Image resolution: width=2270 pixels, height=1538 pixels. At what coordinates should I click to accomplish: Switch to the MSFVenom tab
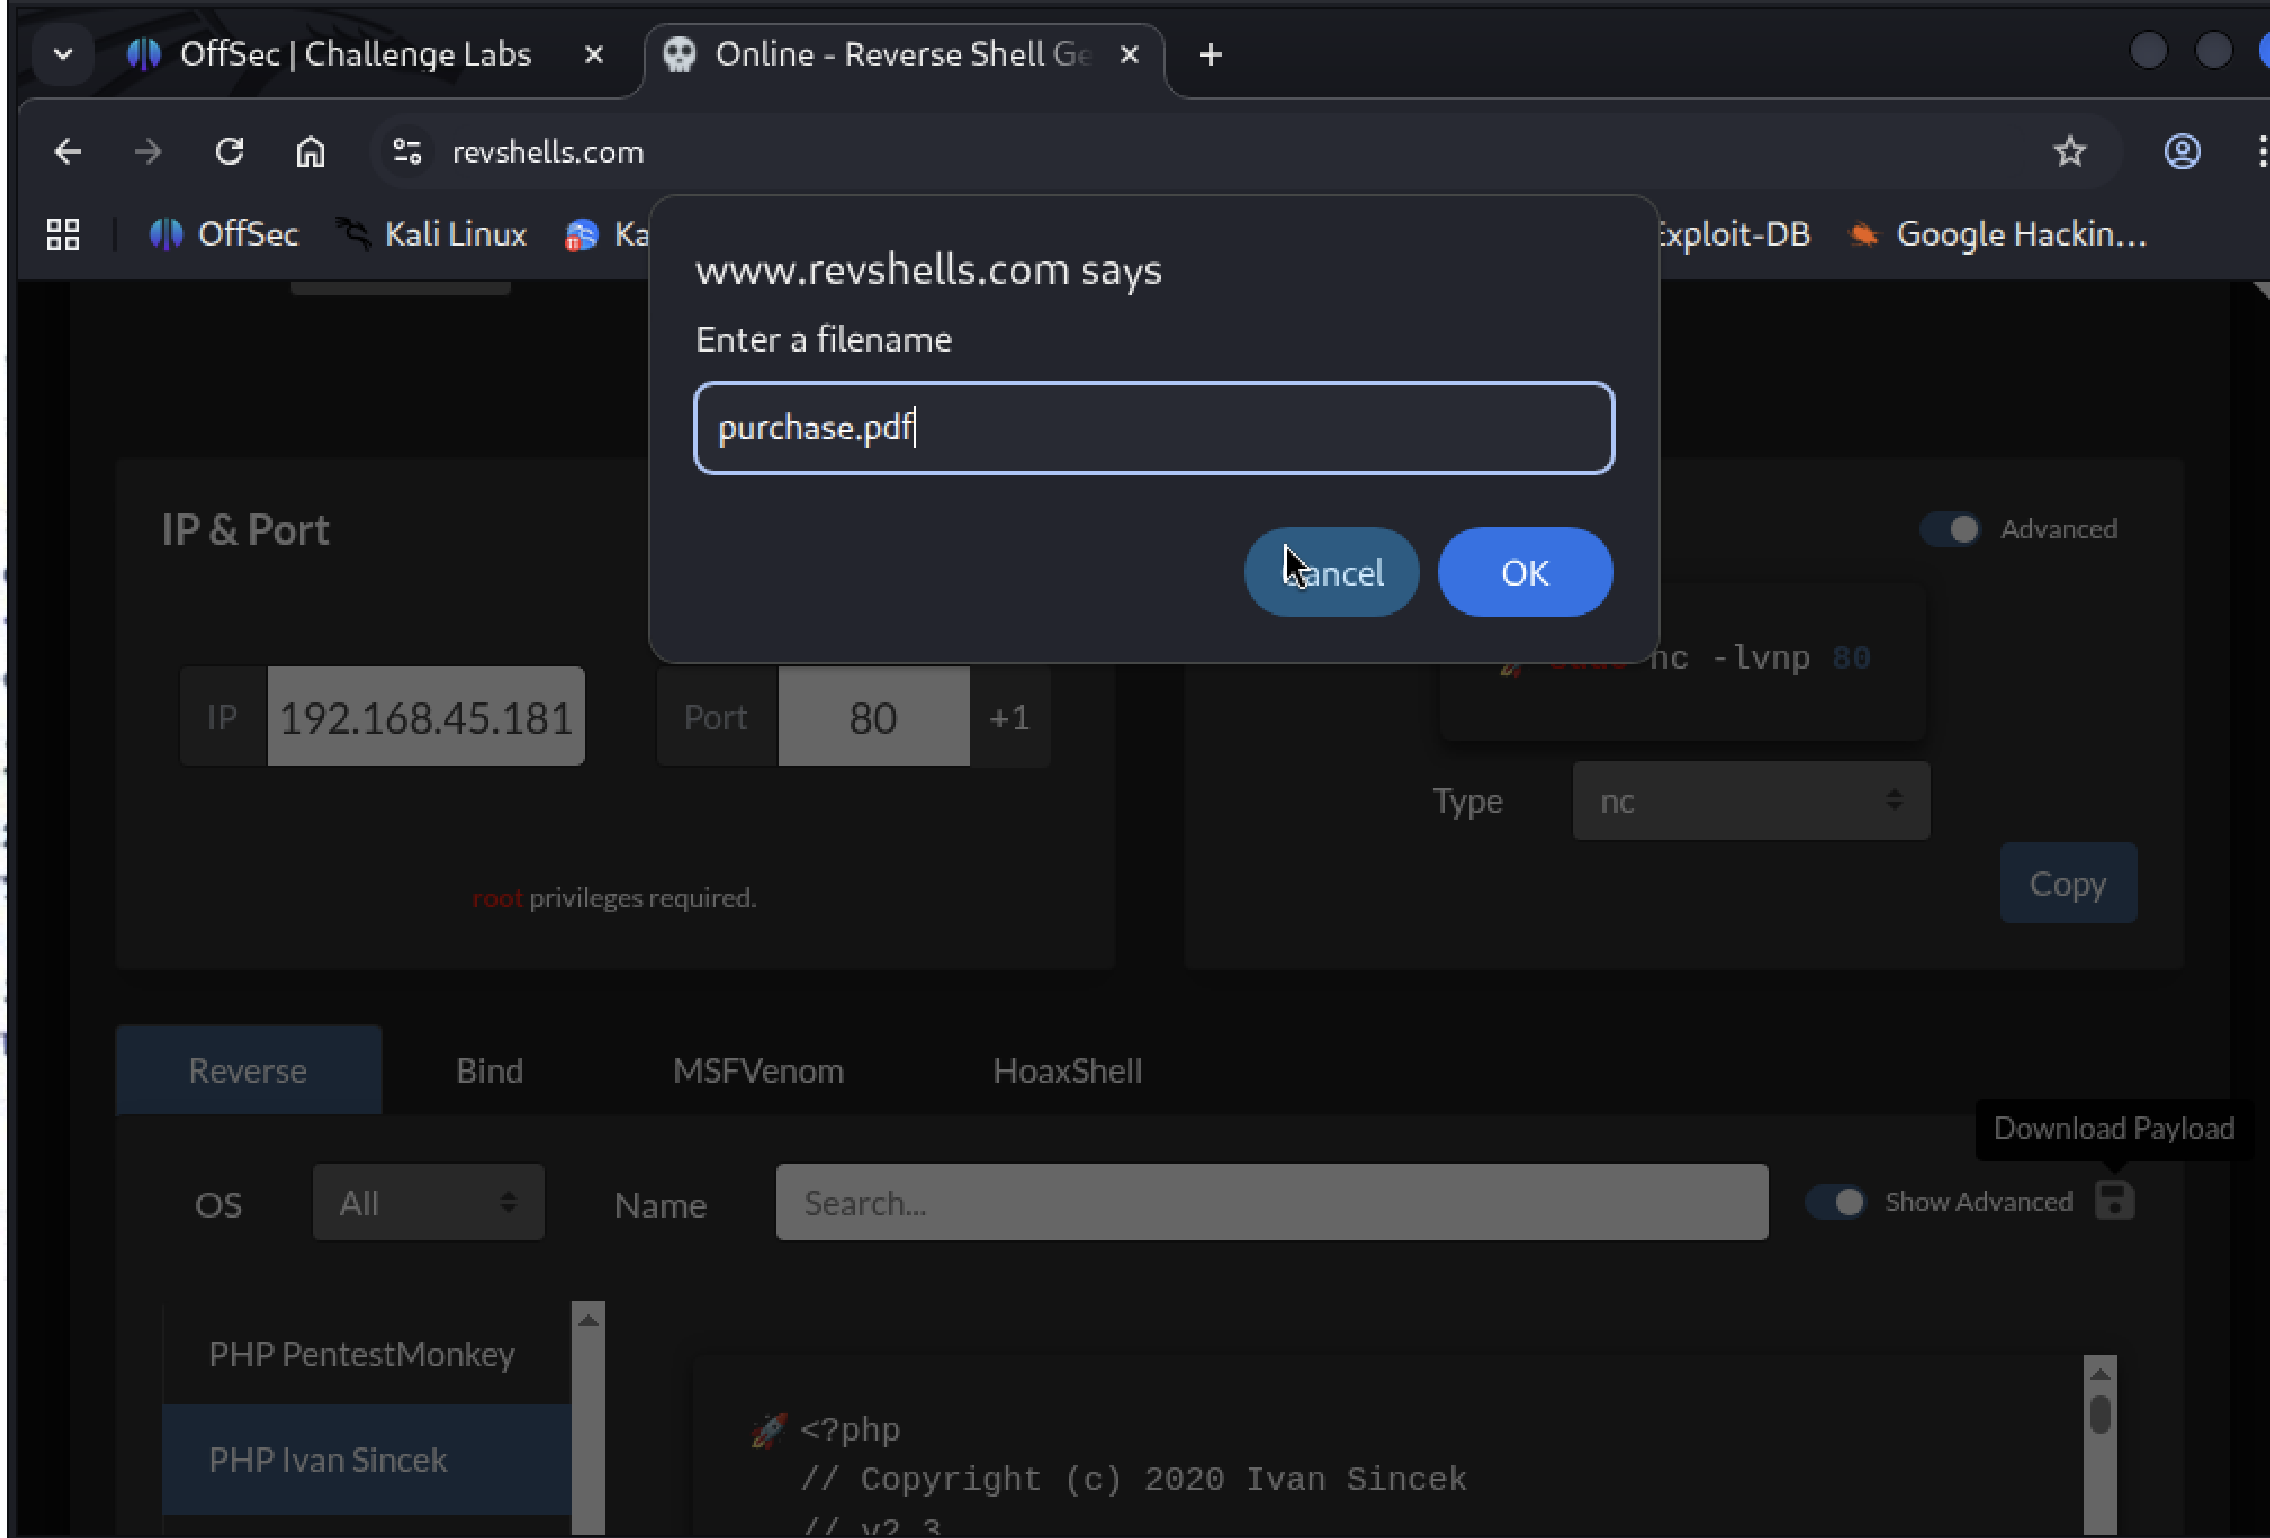758,1071
